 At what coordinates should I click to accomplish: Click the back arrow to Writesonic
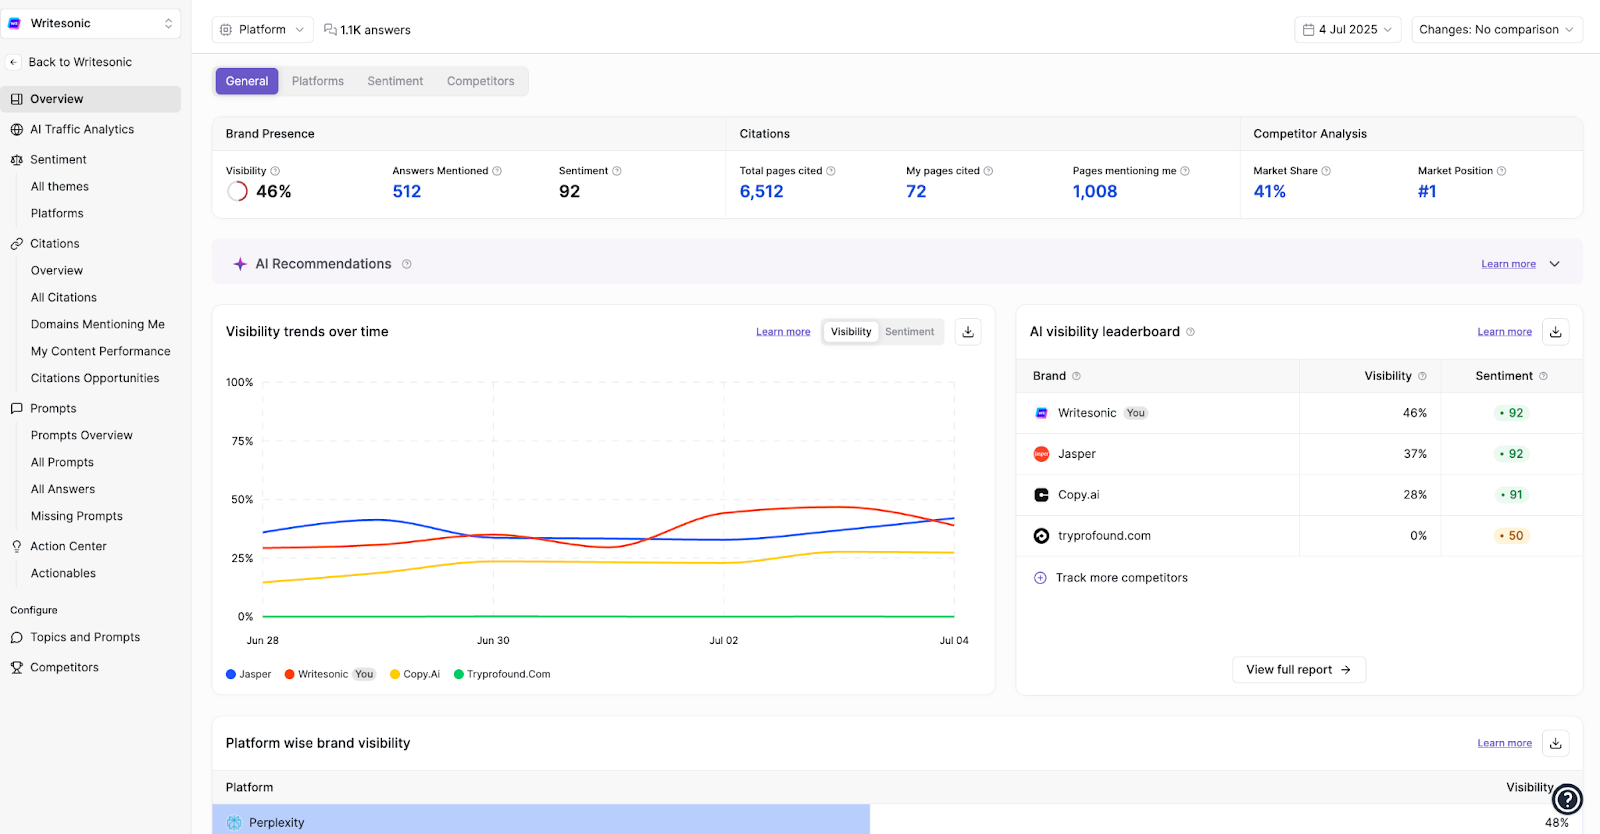click(13, 62)
